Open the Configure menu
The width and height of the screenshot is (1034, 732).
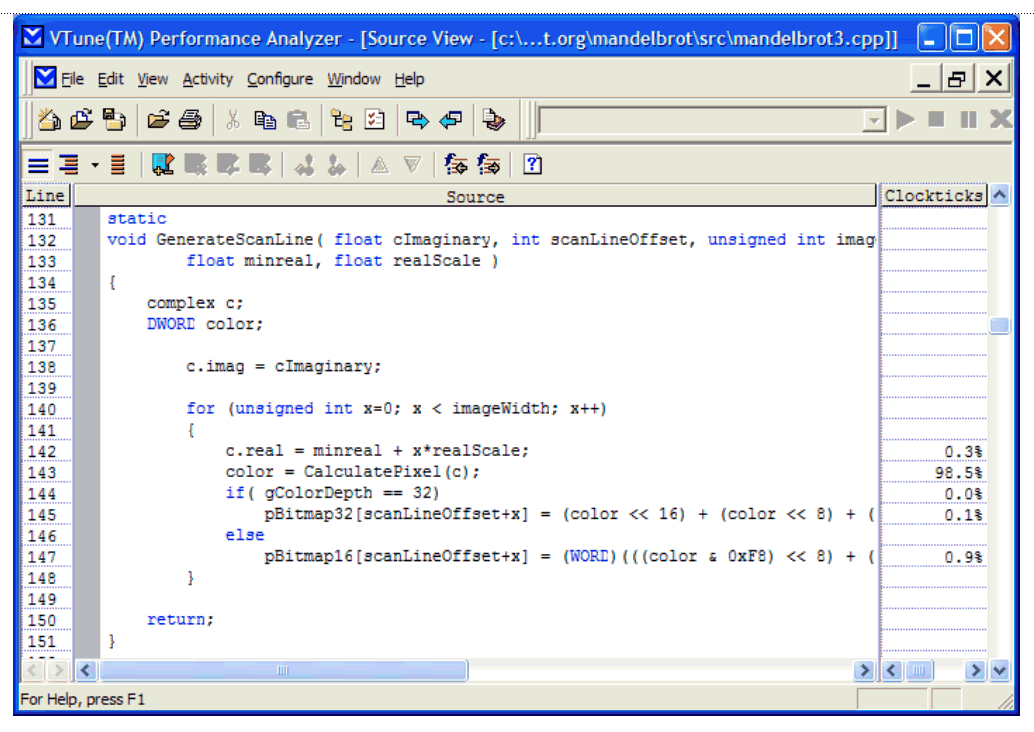[x=280, y=79]
